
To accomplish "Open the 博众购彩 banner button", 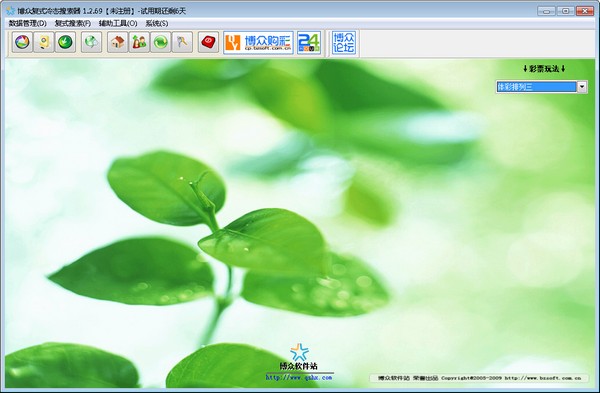I will 258,42.
